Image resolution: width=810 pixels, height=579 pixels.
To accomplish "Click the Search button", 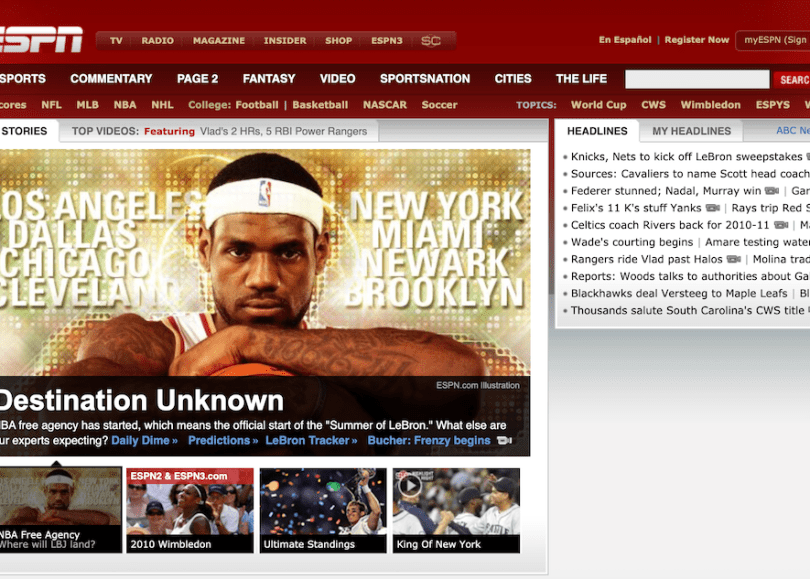I will (x=793, y=80).
